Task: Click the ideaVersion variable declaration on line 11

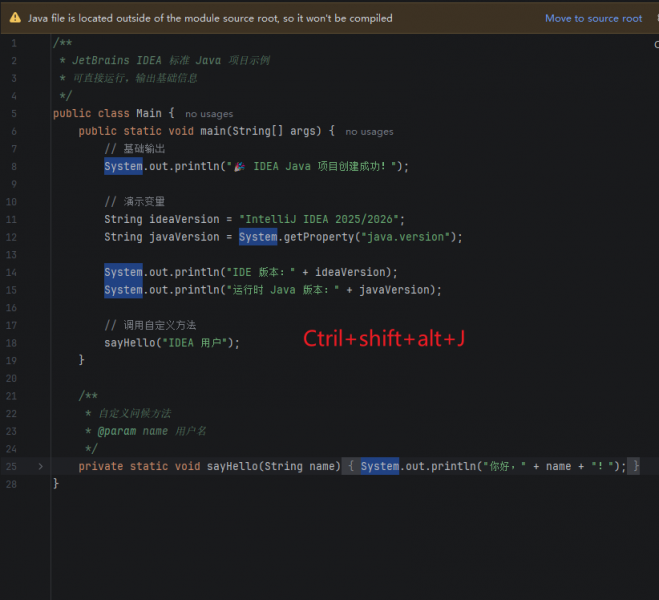Action: pos(184,219)
